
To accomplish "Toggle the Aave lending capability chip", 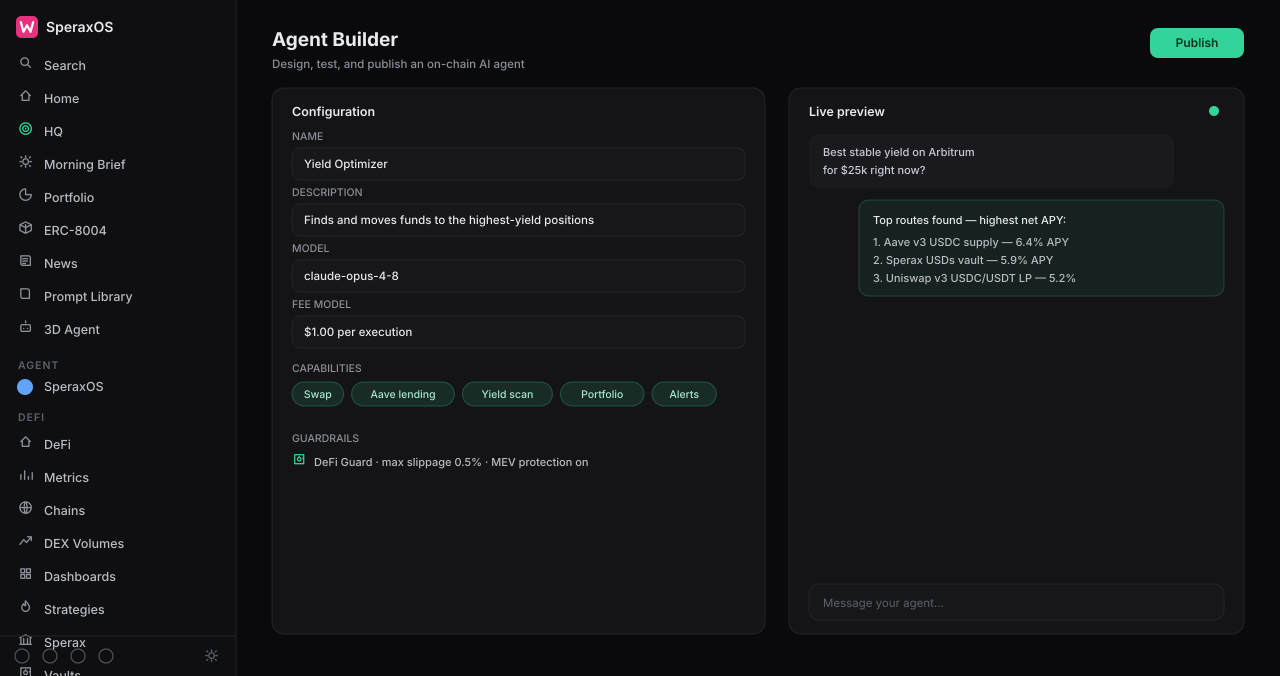I will (x=403, y=394).
